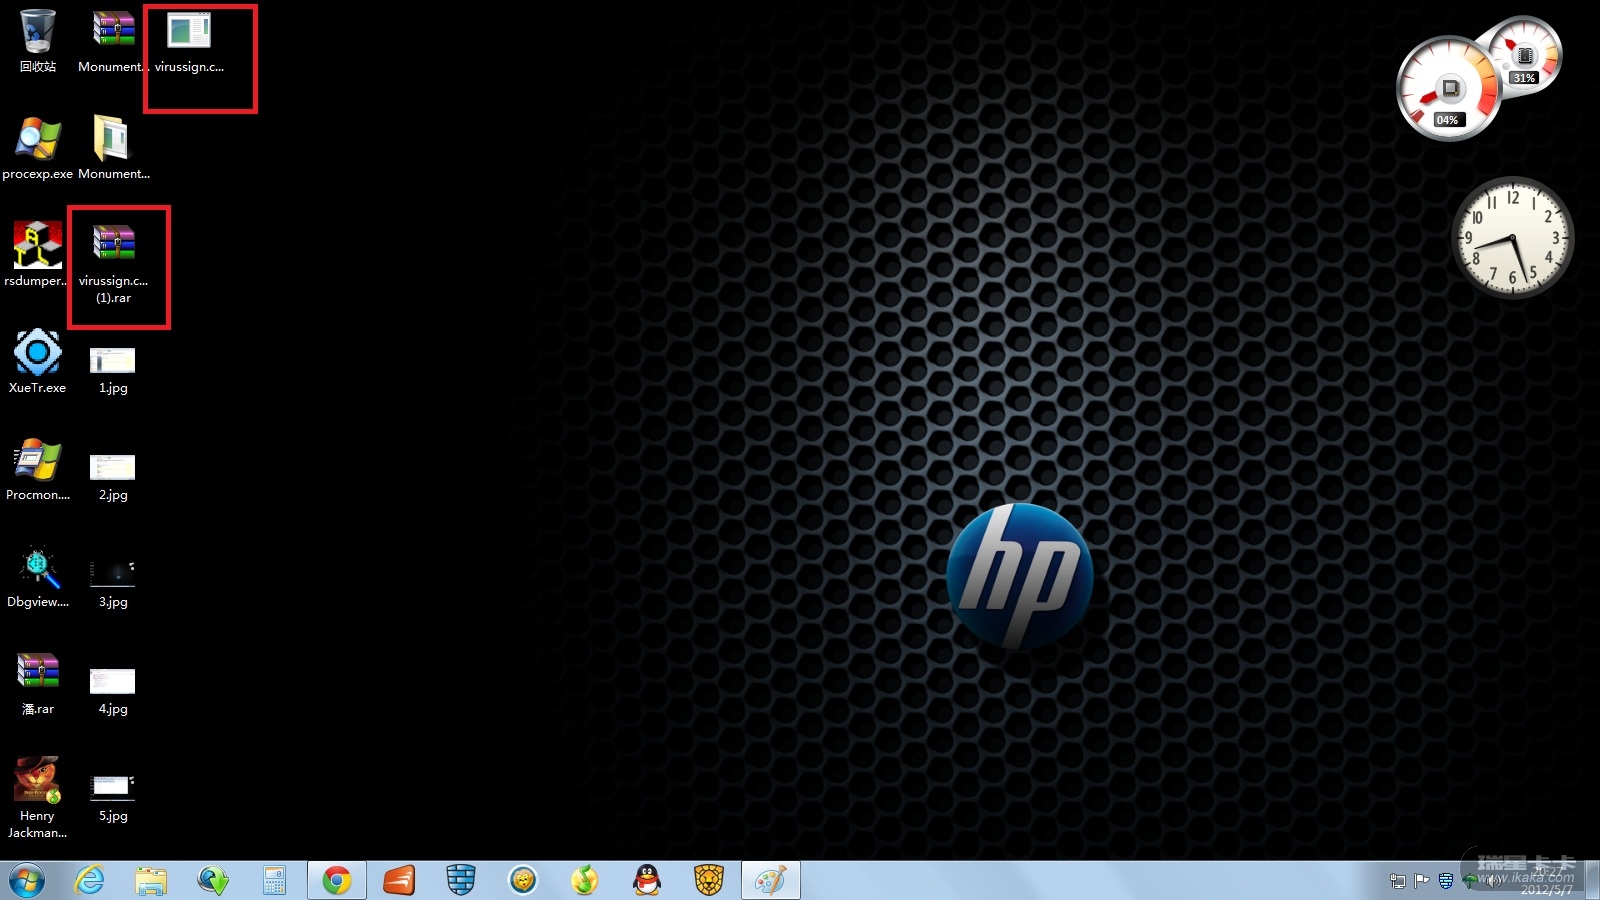This screenshot has width=1600, height=900.
Task: Open the QQ penguin taskbar icon
Action: 647,880
